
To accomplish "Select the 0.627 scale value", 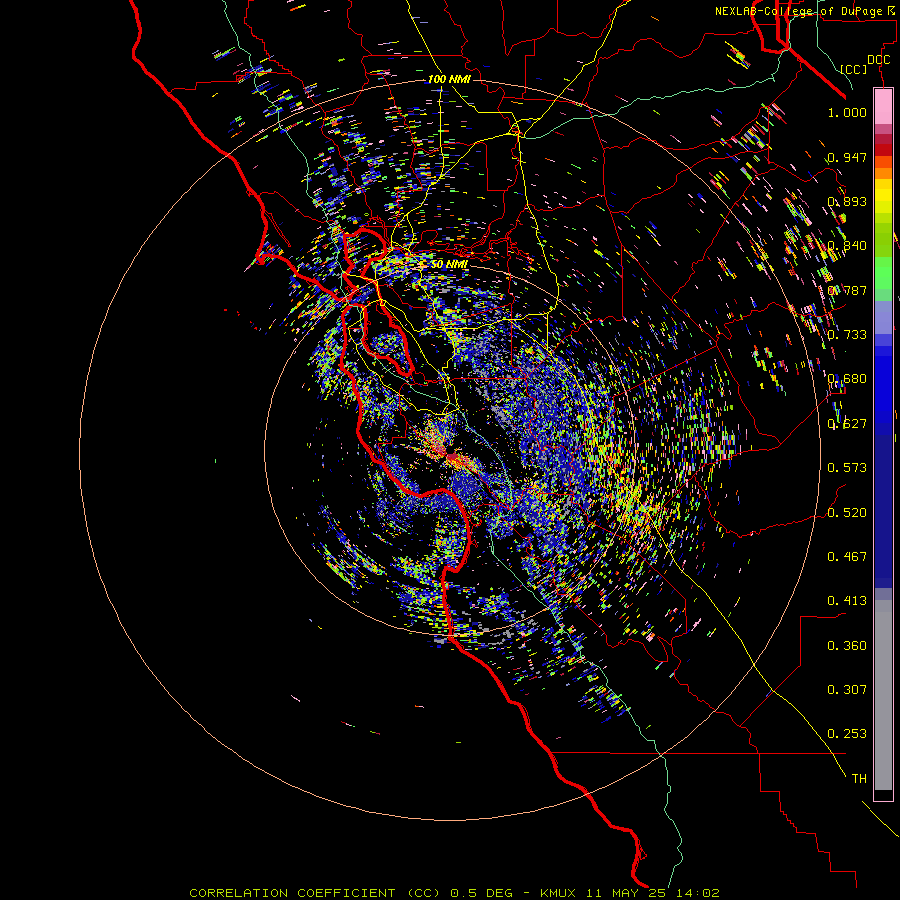I will click(x=847, y=424).
